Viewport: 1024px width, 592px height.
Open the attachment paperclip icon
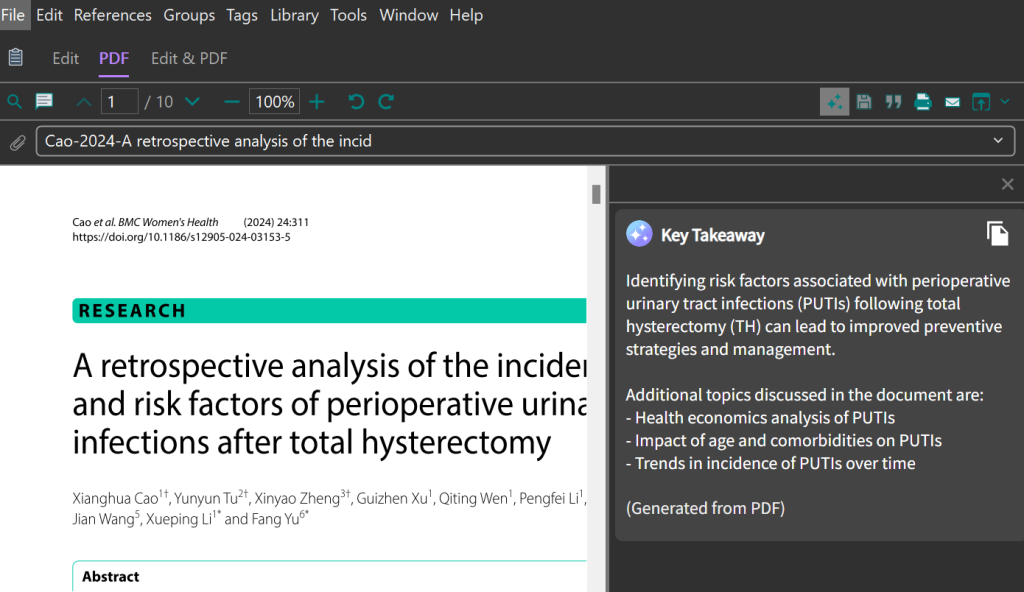(x=16, y=142)
